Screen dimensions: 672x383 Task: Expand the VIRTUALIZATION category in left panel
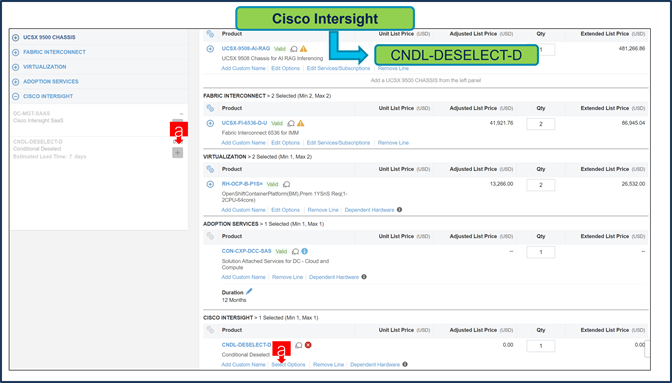(x=15, y=67)
